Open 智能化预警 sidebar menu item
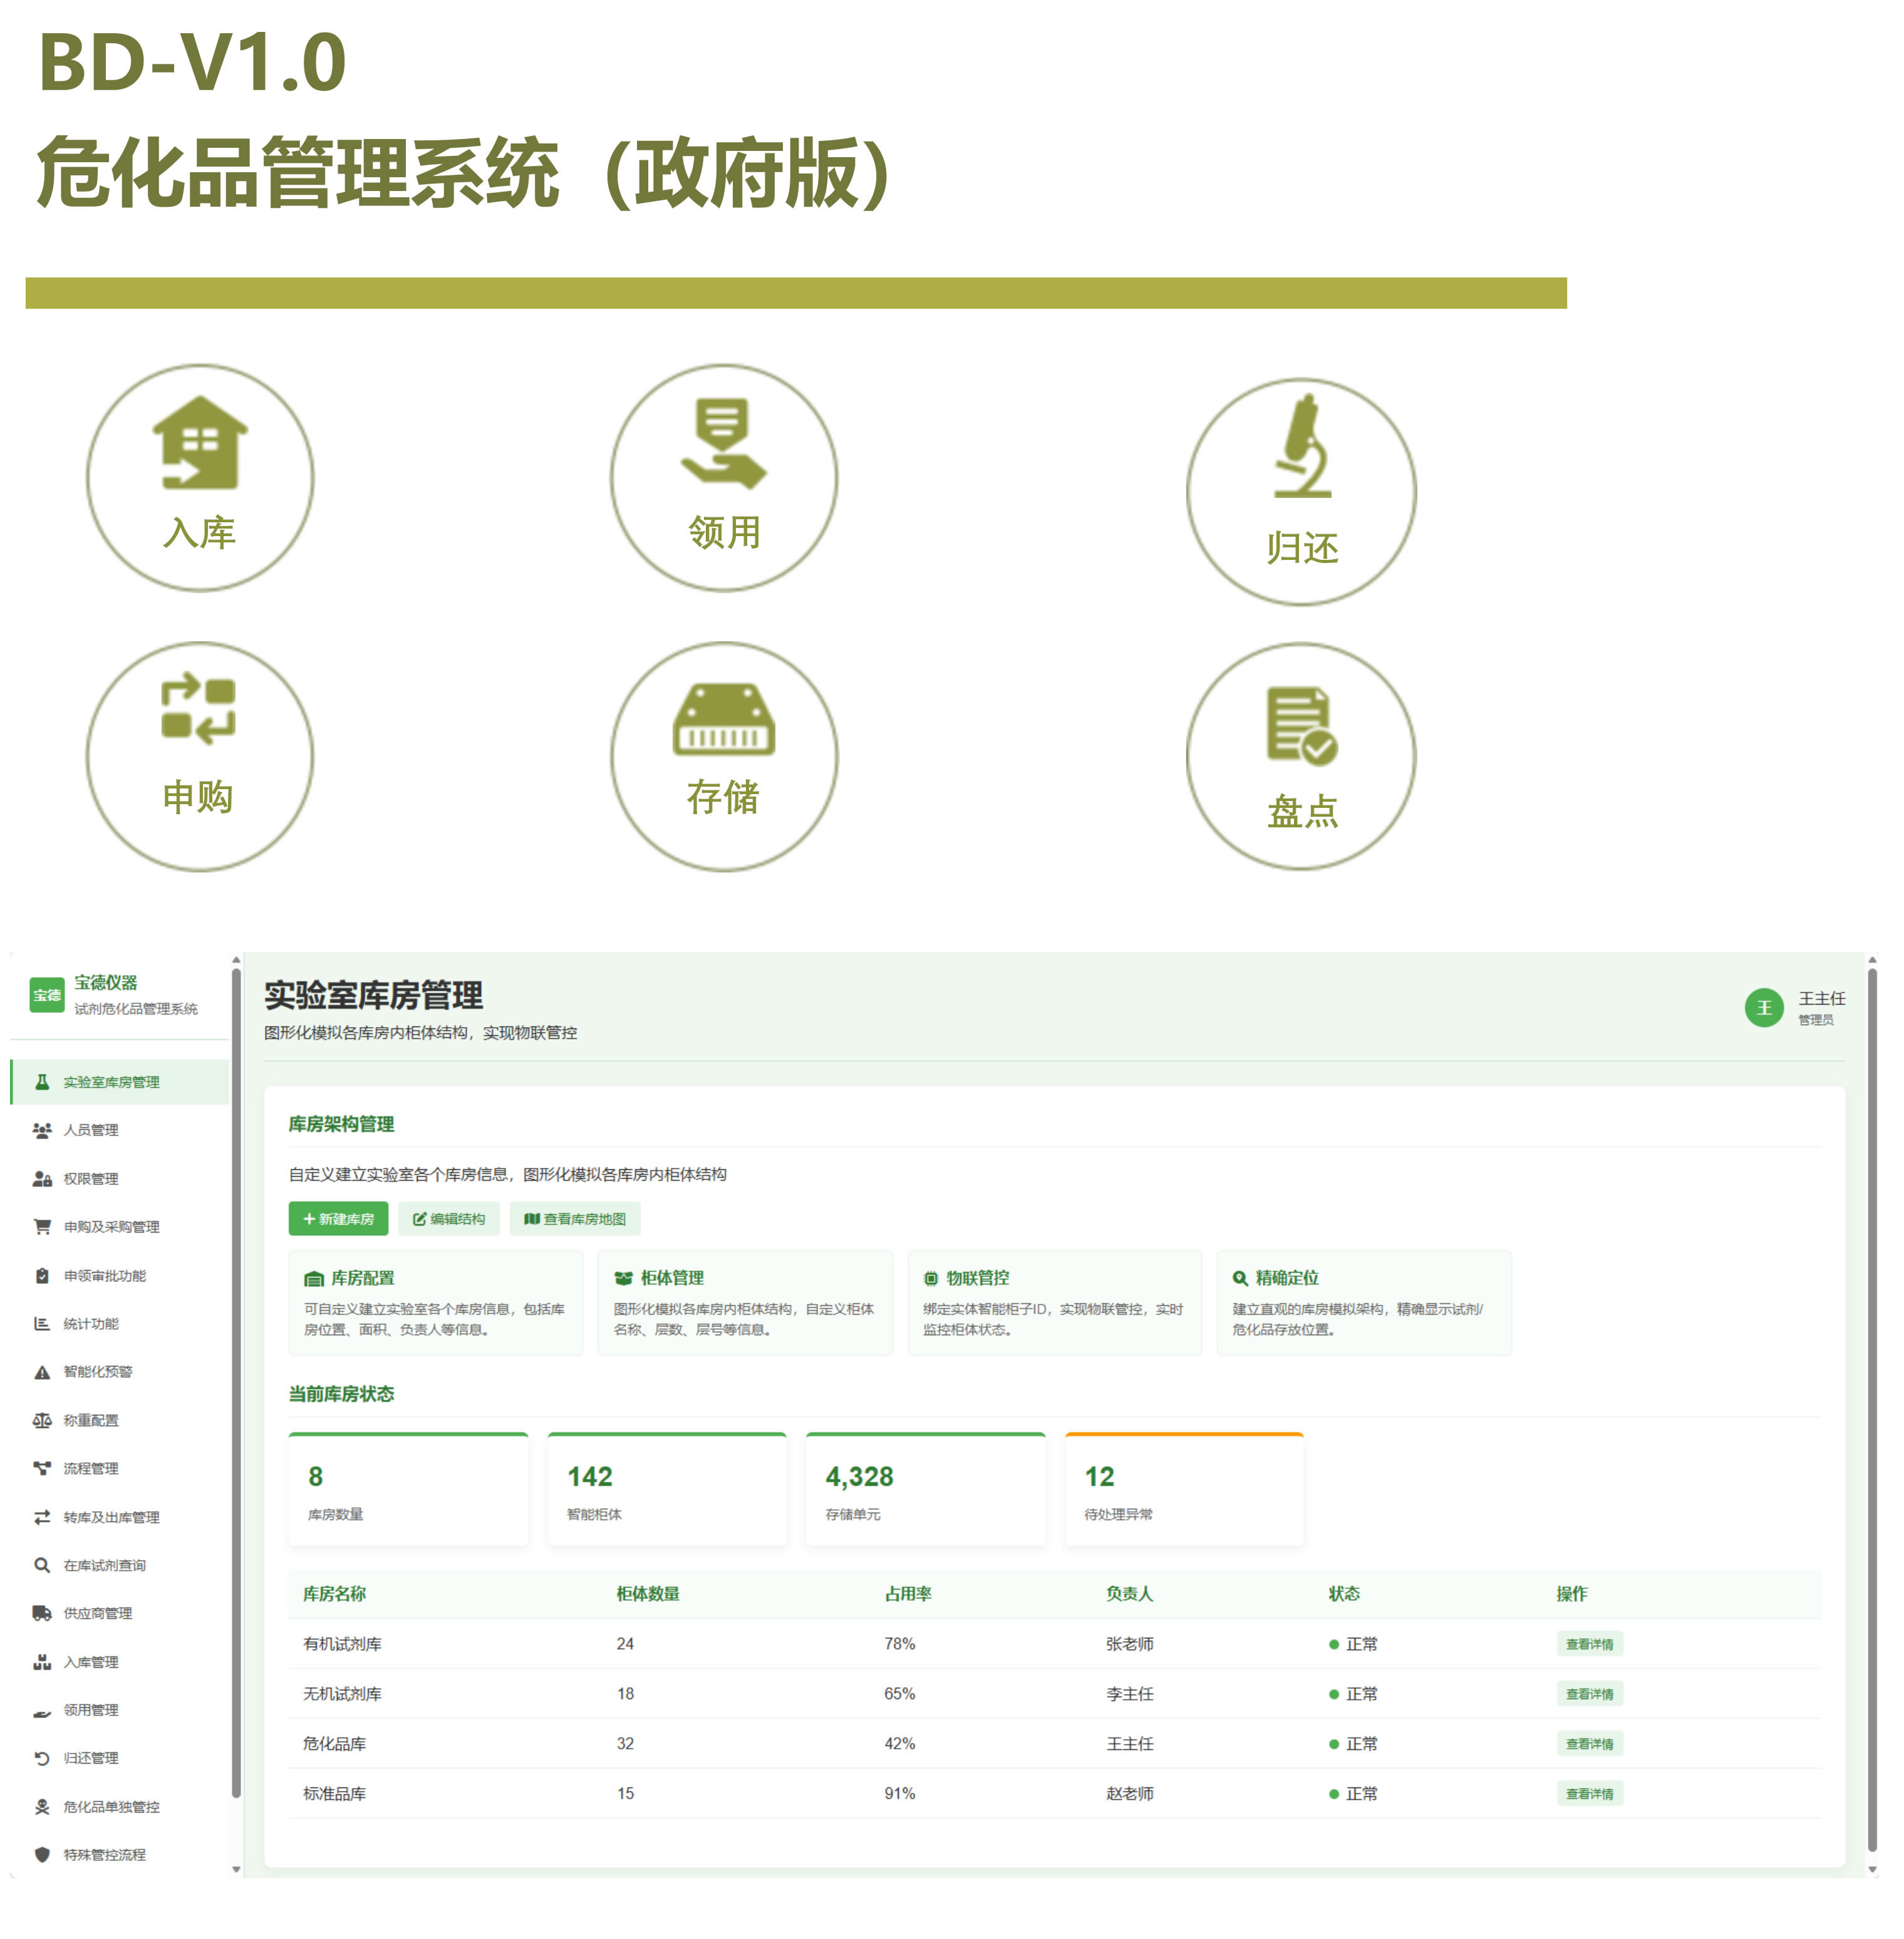The height and width of the screenshot is (1939, 1904). (x=97, y=1371)
